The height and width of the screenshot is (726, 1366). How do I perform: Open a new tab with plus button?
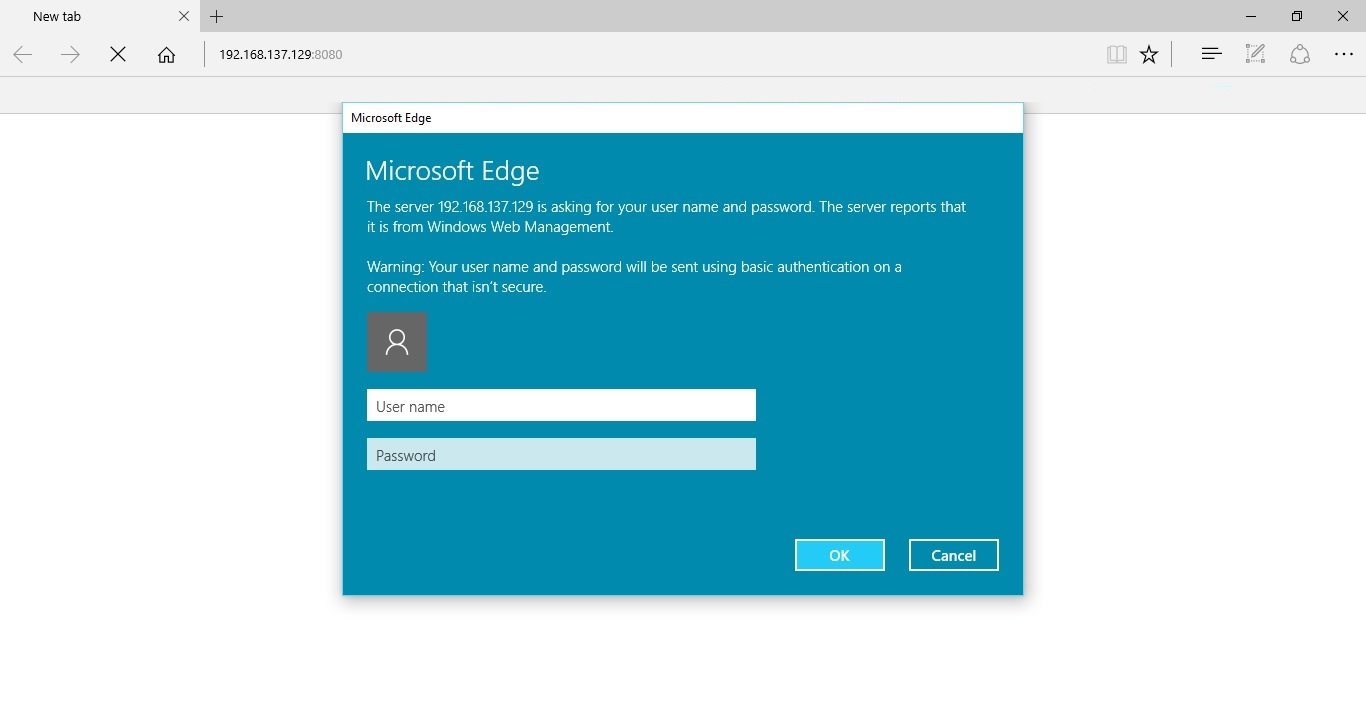click(x=217, y=16)
